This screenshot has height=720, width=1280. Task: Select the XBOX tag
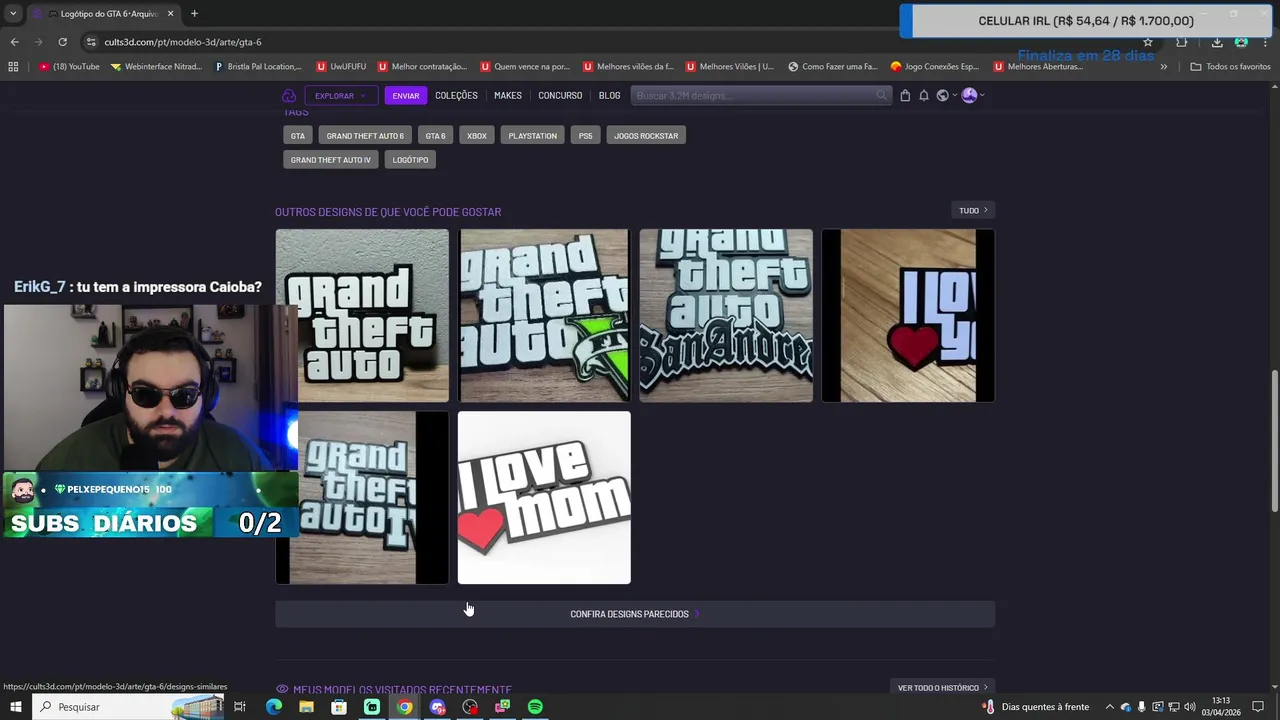[477, 136]
